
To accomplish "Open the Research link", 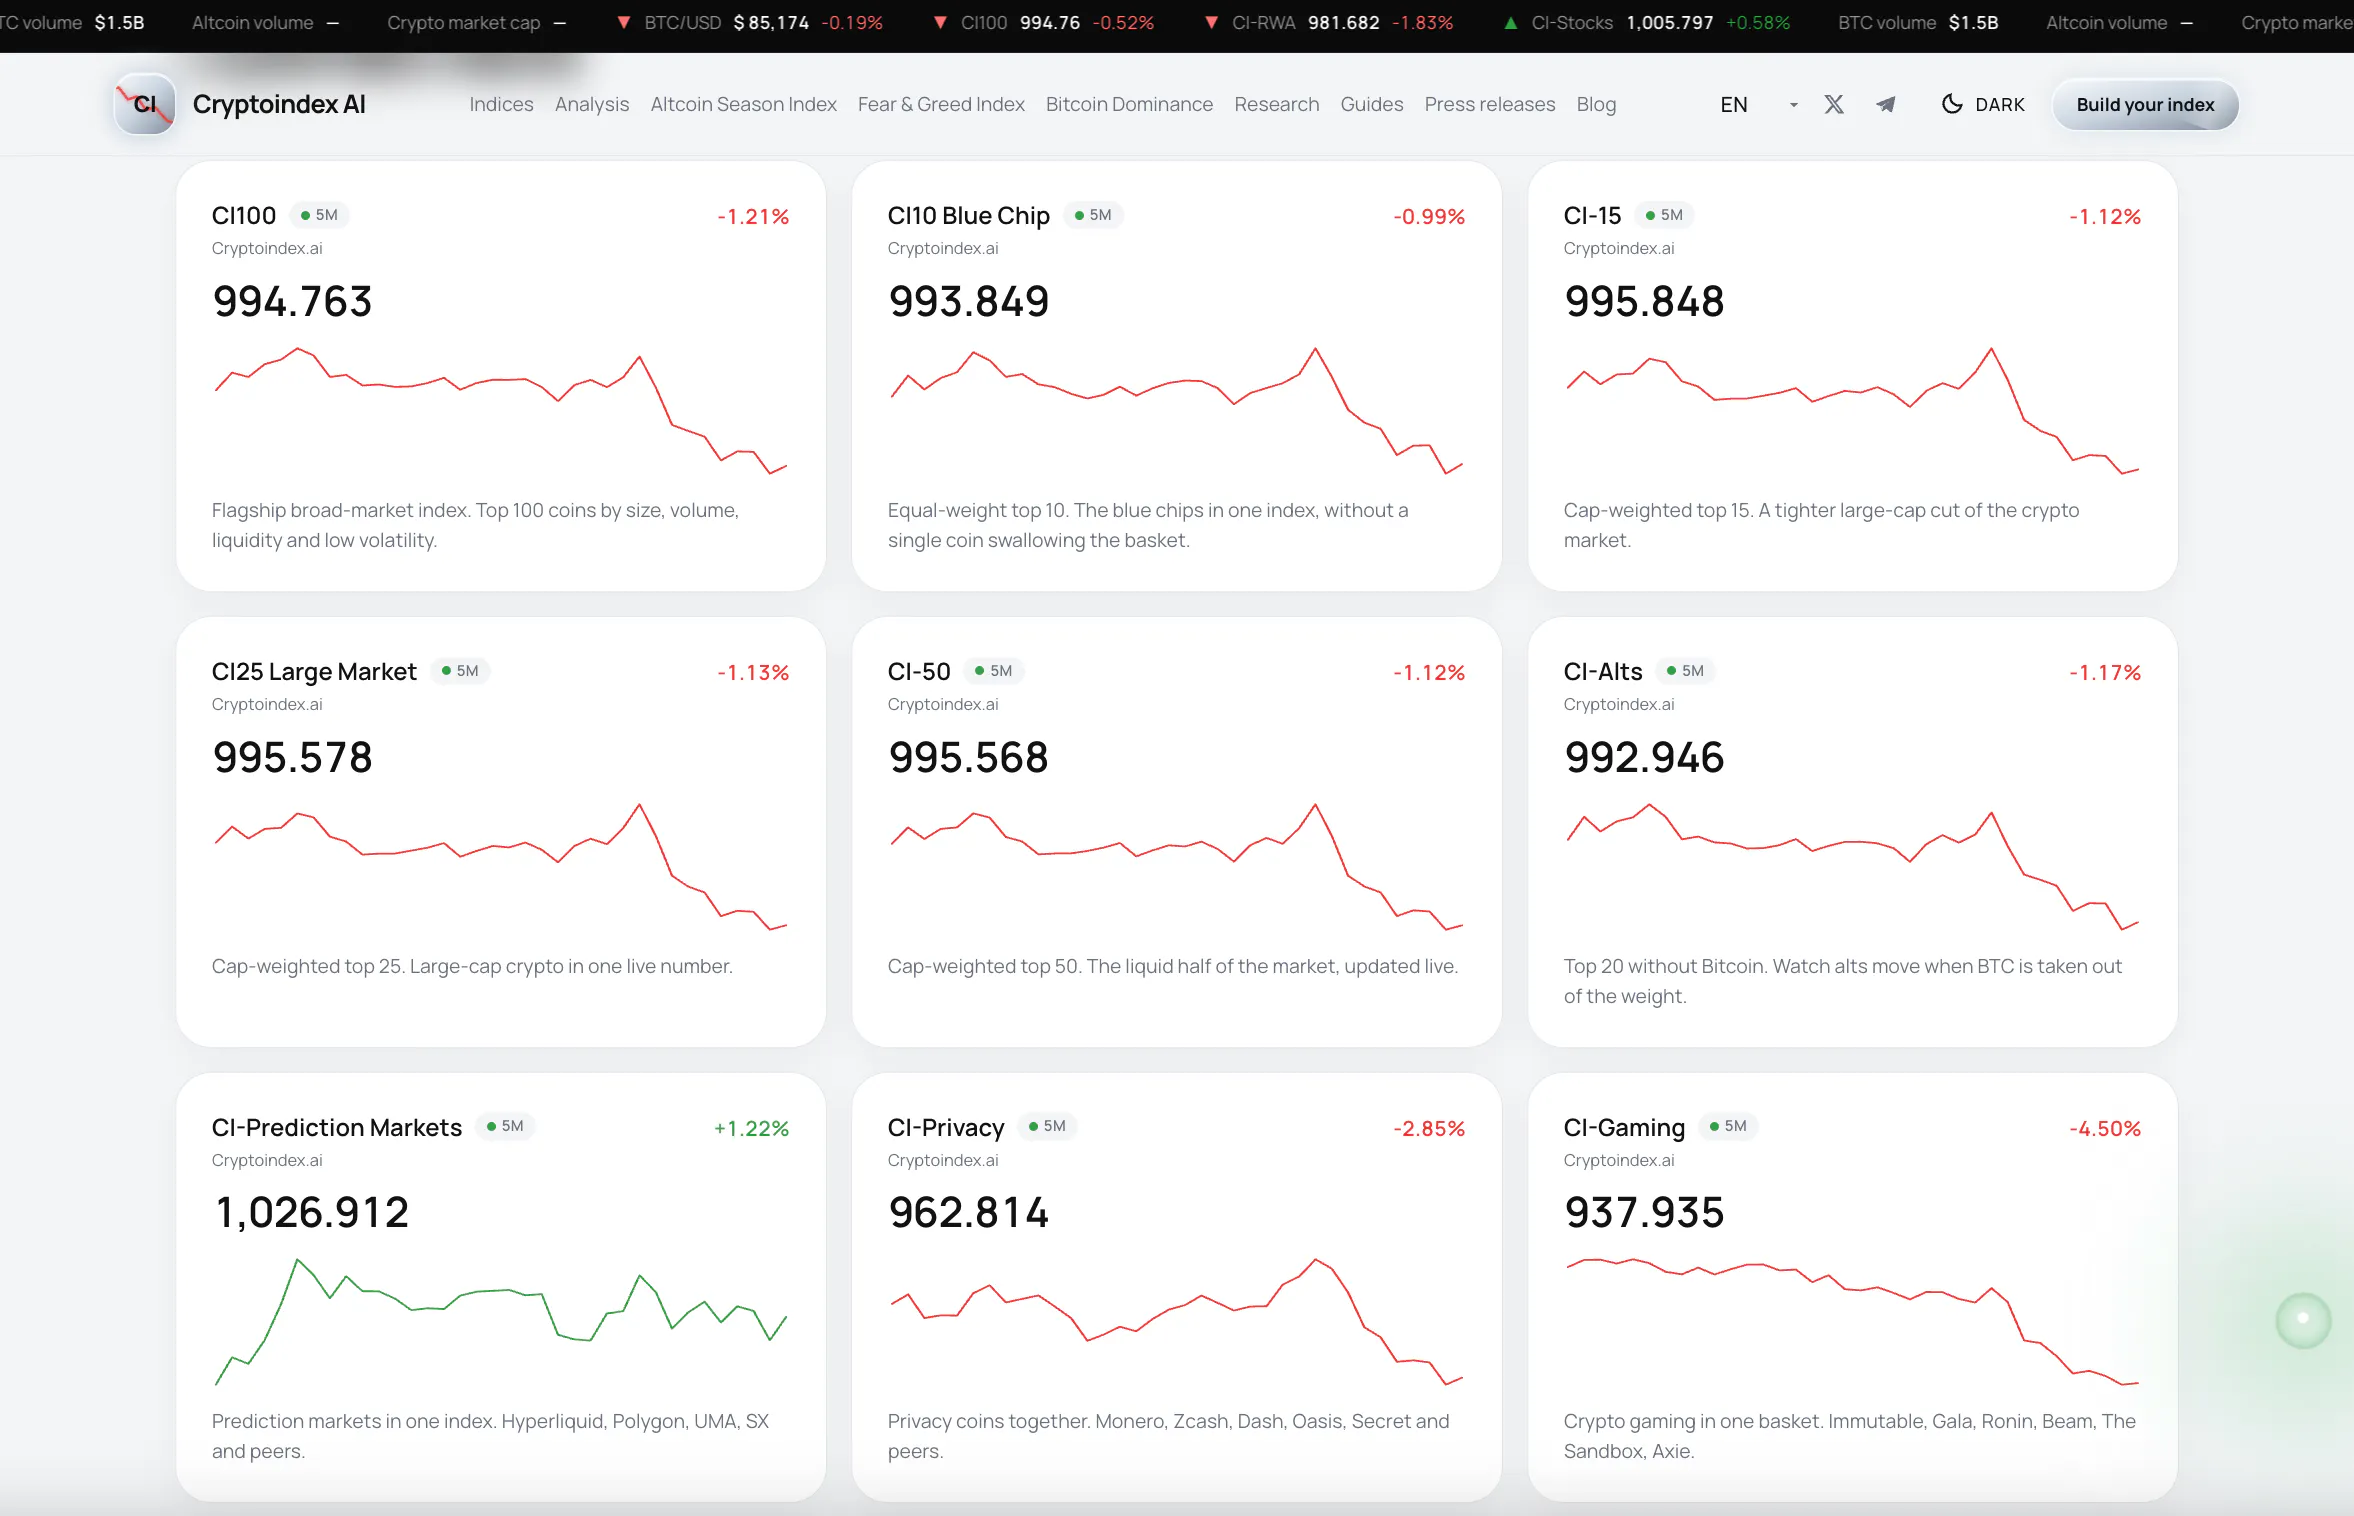I will (1276, 104).
